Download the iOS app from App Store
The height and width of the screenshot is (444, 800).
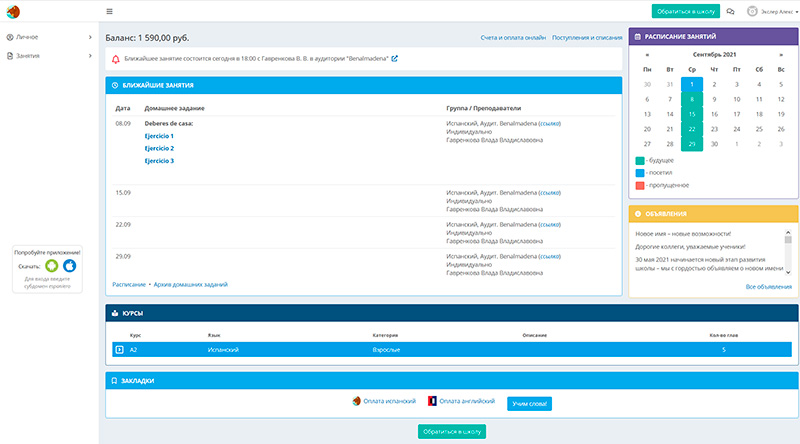coord(69,266)
